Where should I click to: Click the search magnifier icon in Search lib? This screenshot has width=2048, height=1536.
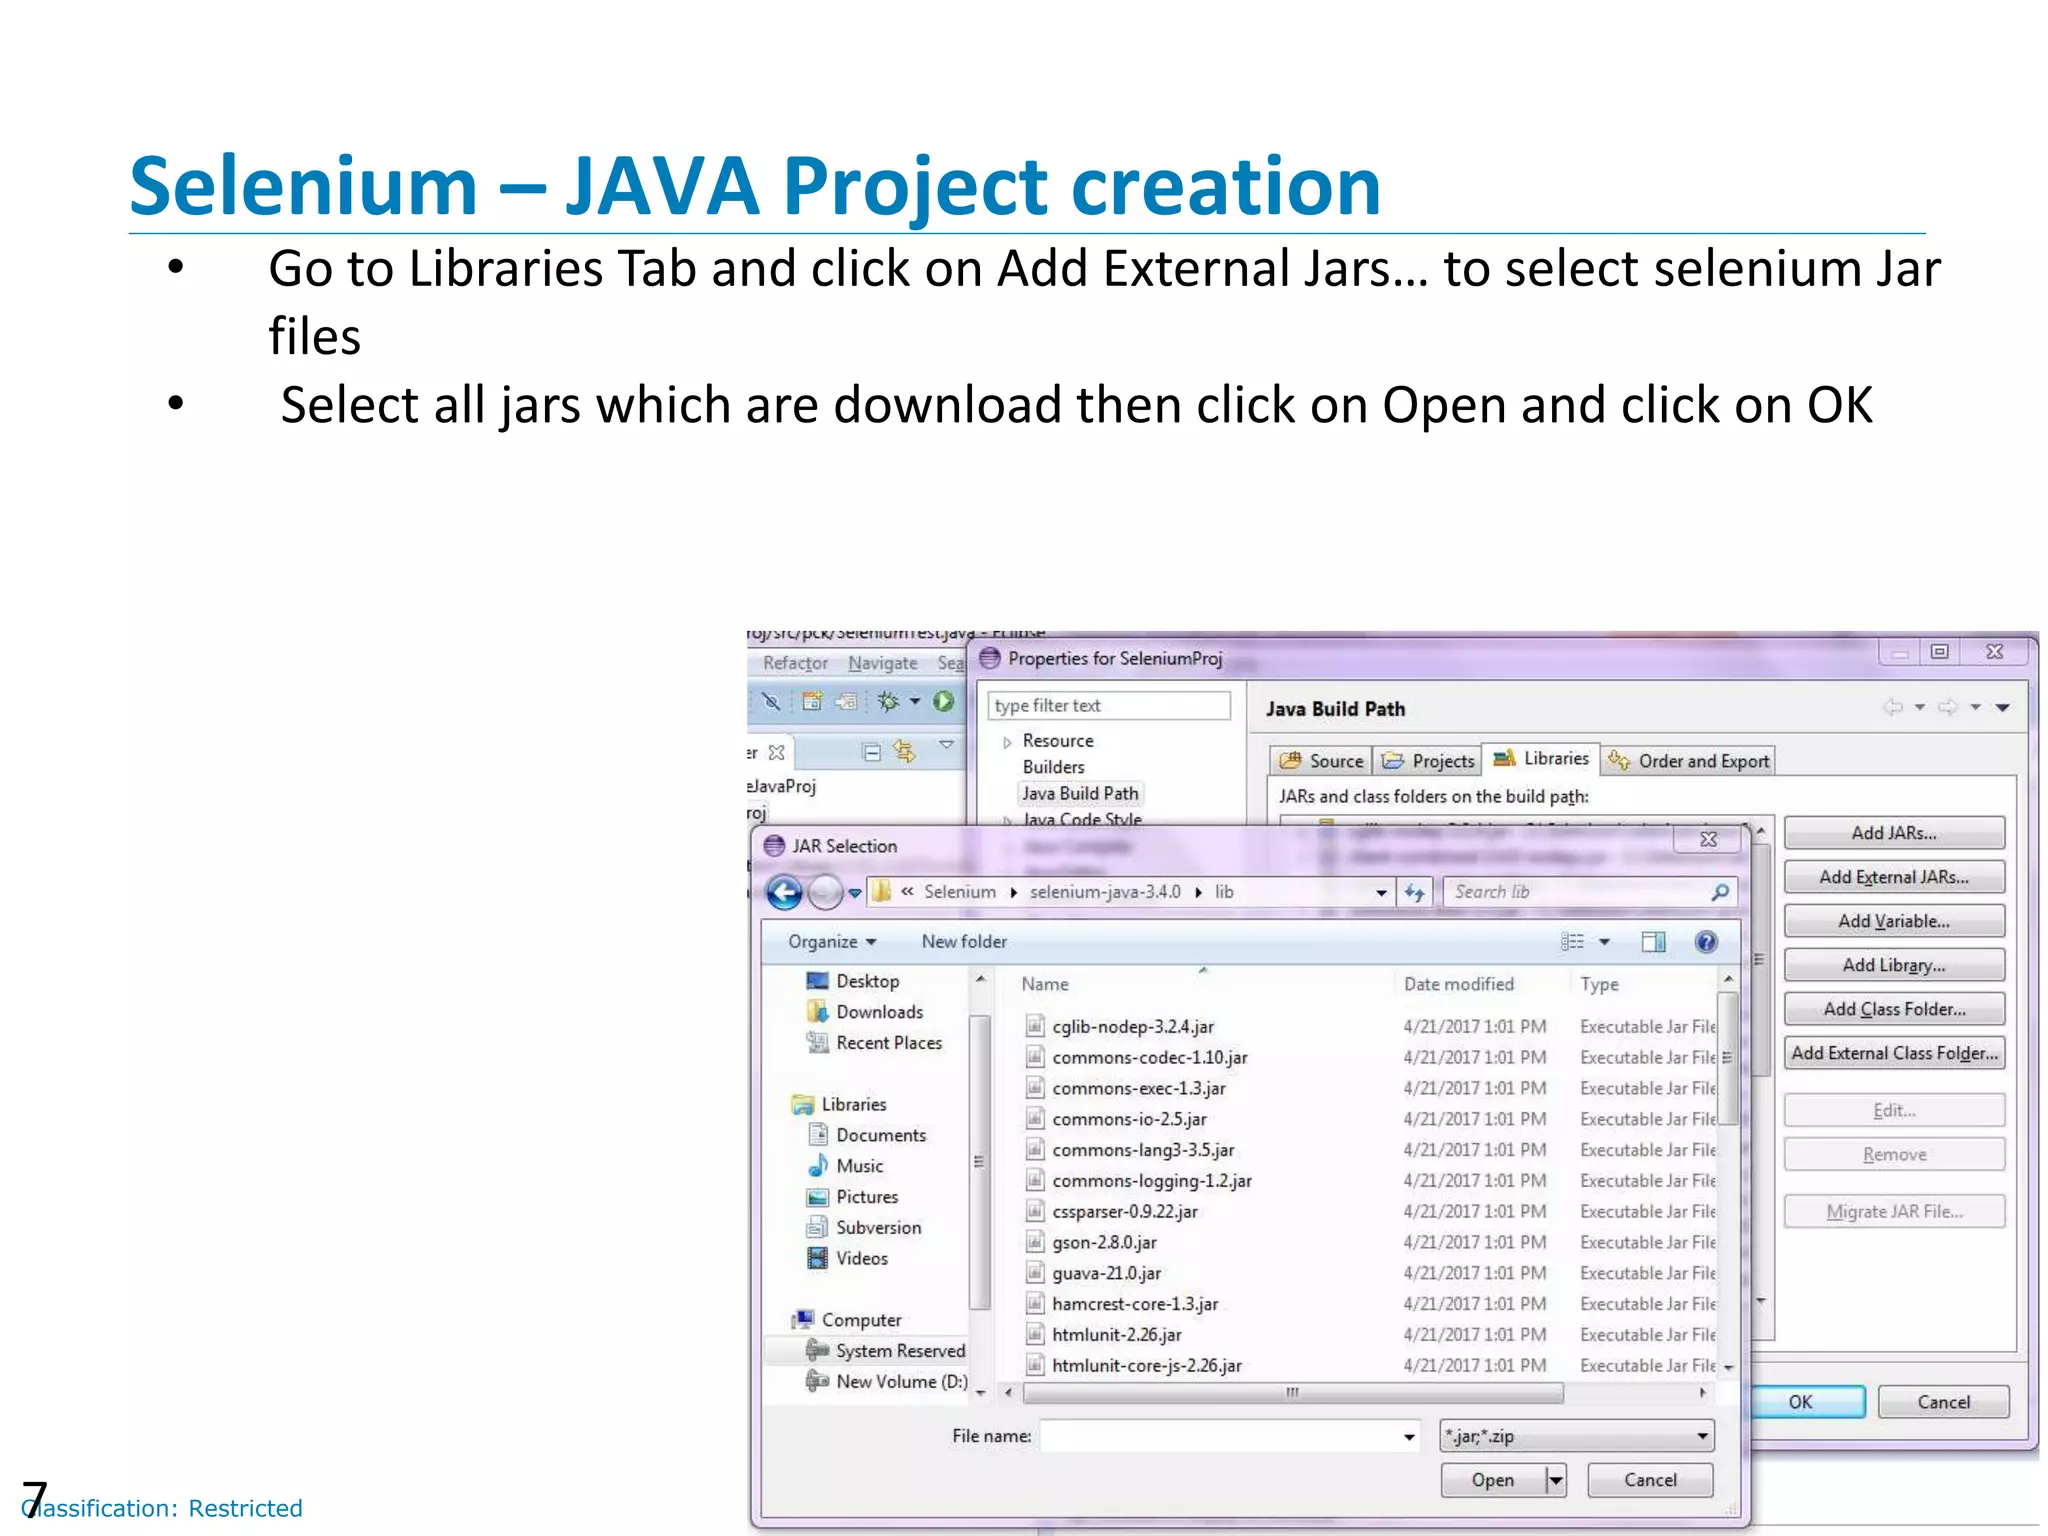coord(1720,892)
